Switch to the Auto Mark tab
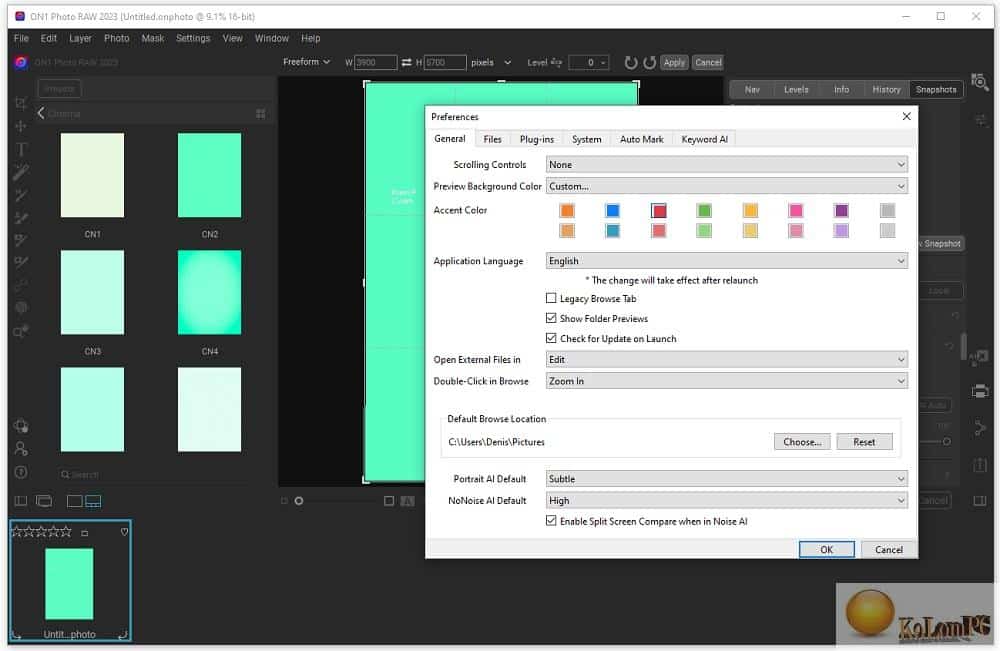The image size is (1000, 651). click(x=642, y=139)
